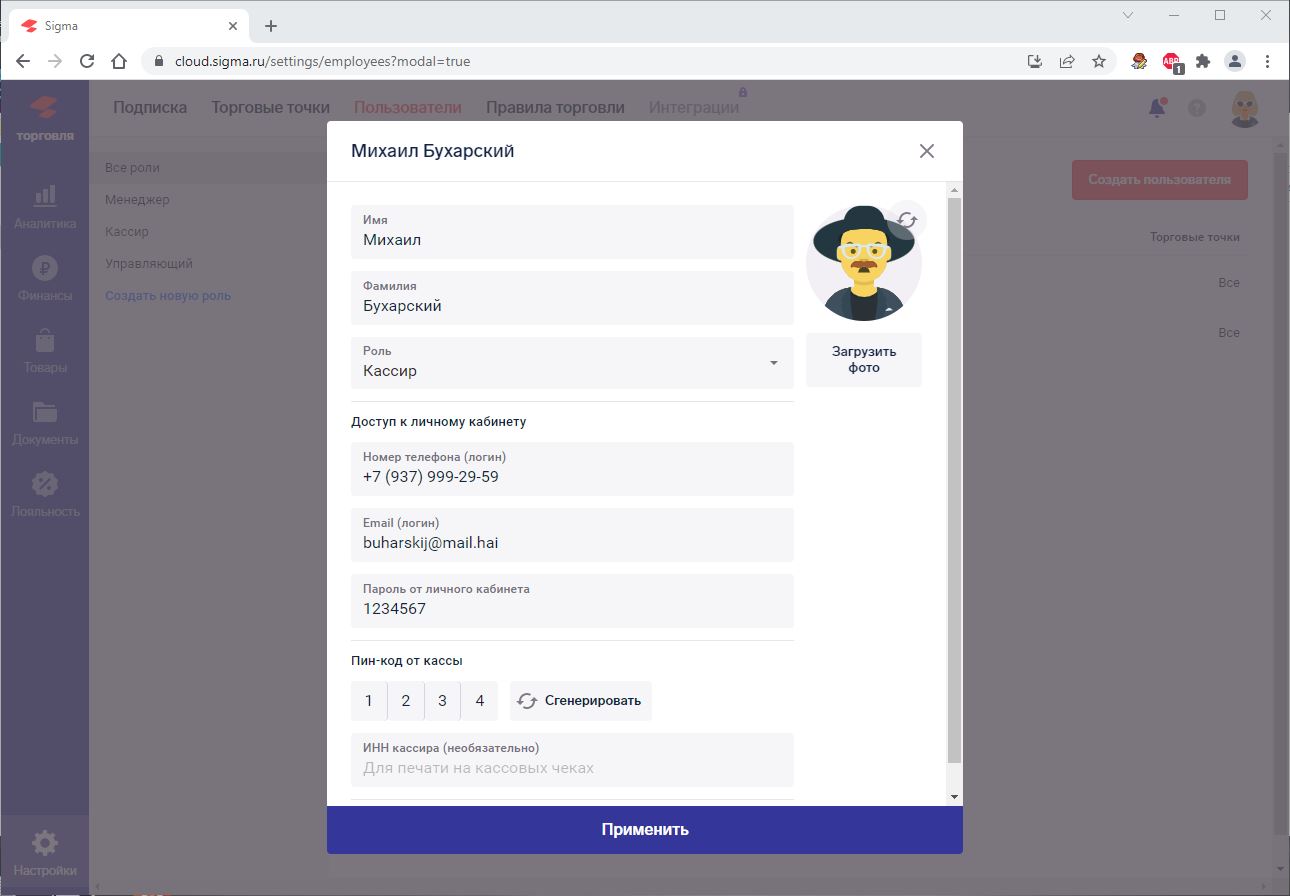Open Товары from the left sidebar

pos(45,348)
